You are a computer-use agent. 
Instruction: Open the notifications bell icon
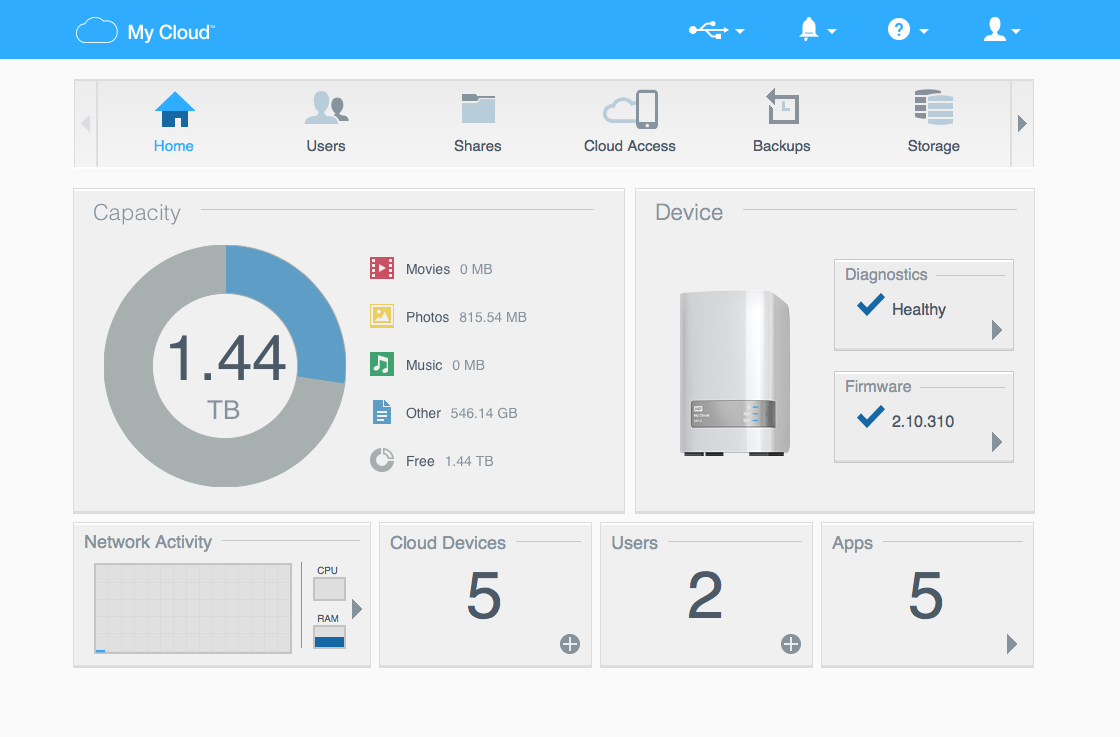(x=809, y=29)
